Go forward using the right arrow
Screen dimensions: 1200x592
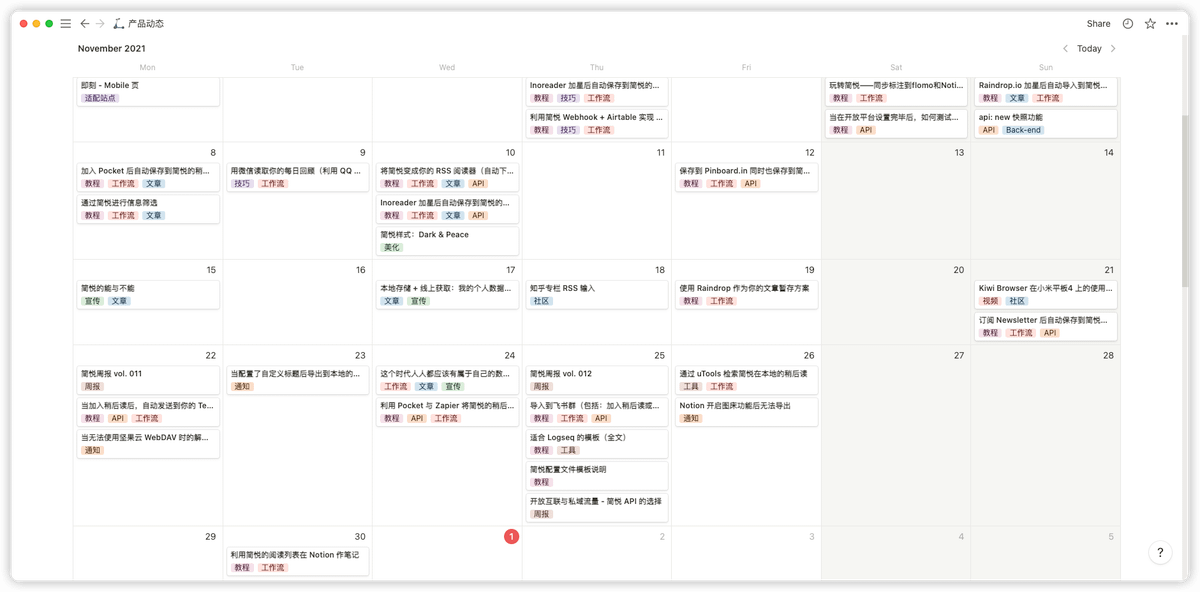(x=100, y=23)
